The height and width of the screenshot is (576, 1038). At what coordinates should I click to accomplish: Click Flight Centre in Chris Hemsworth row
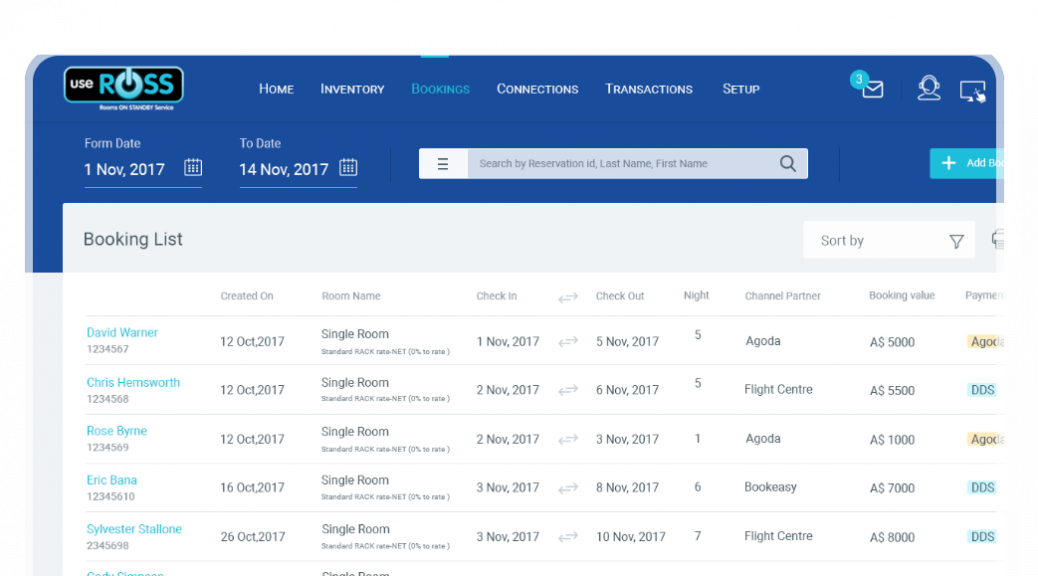tap(778, 389)
